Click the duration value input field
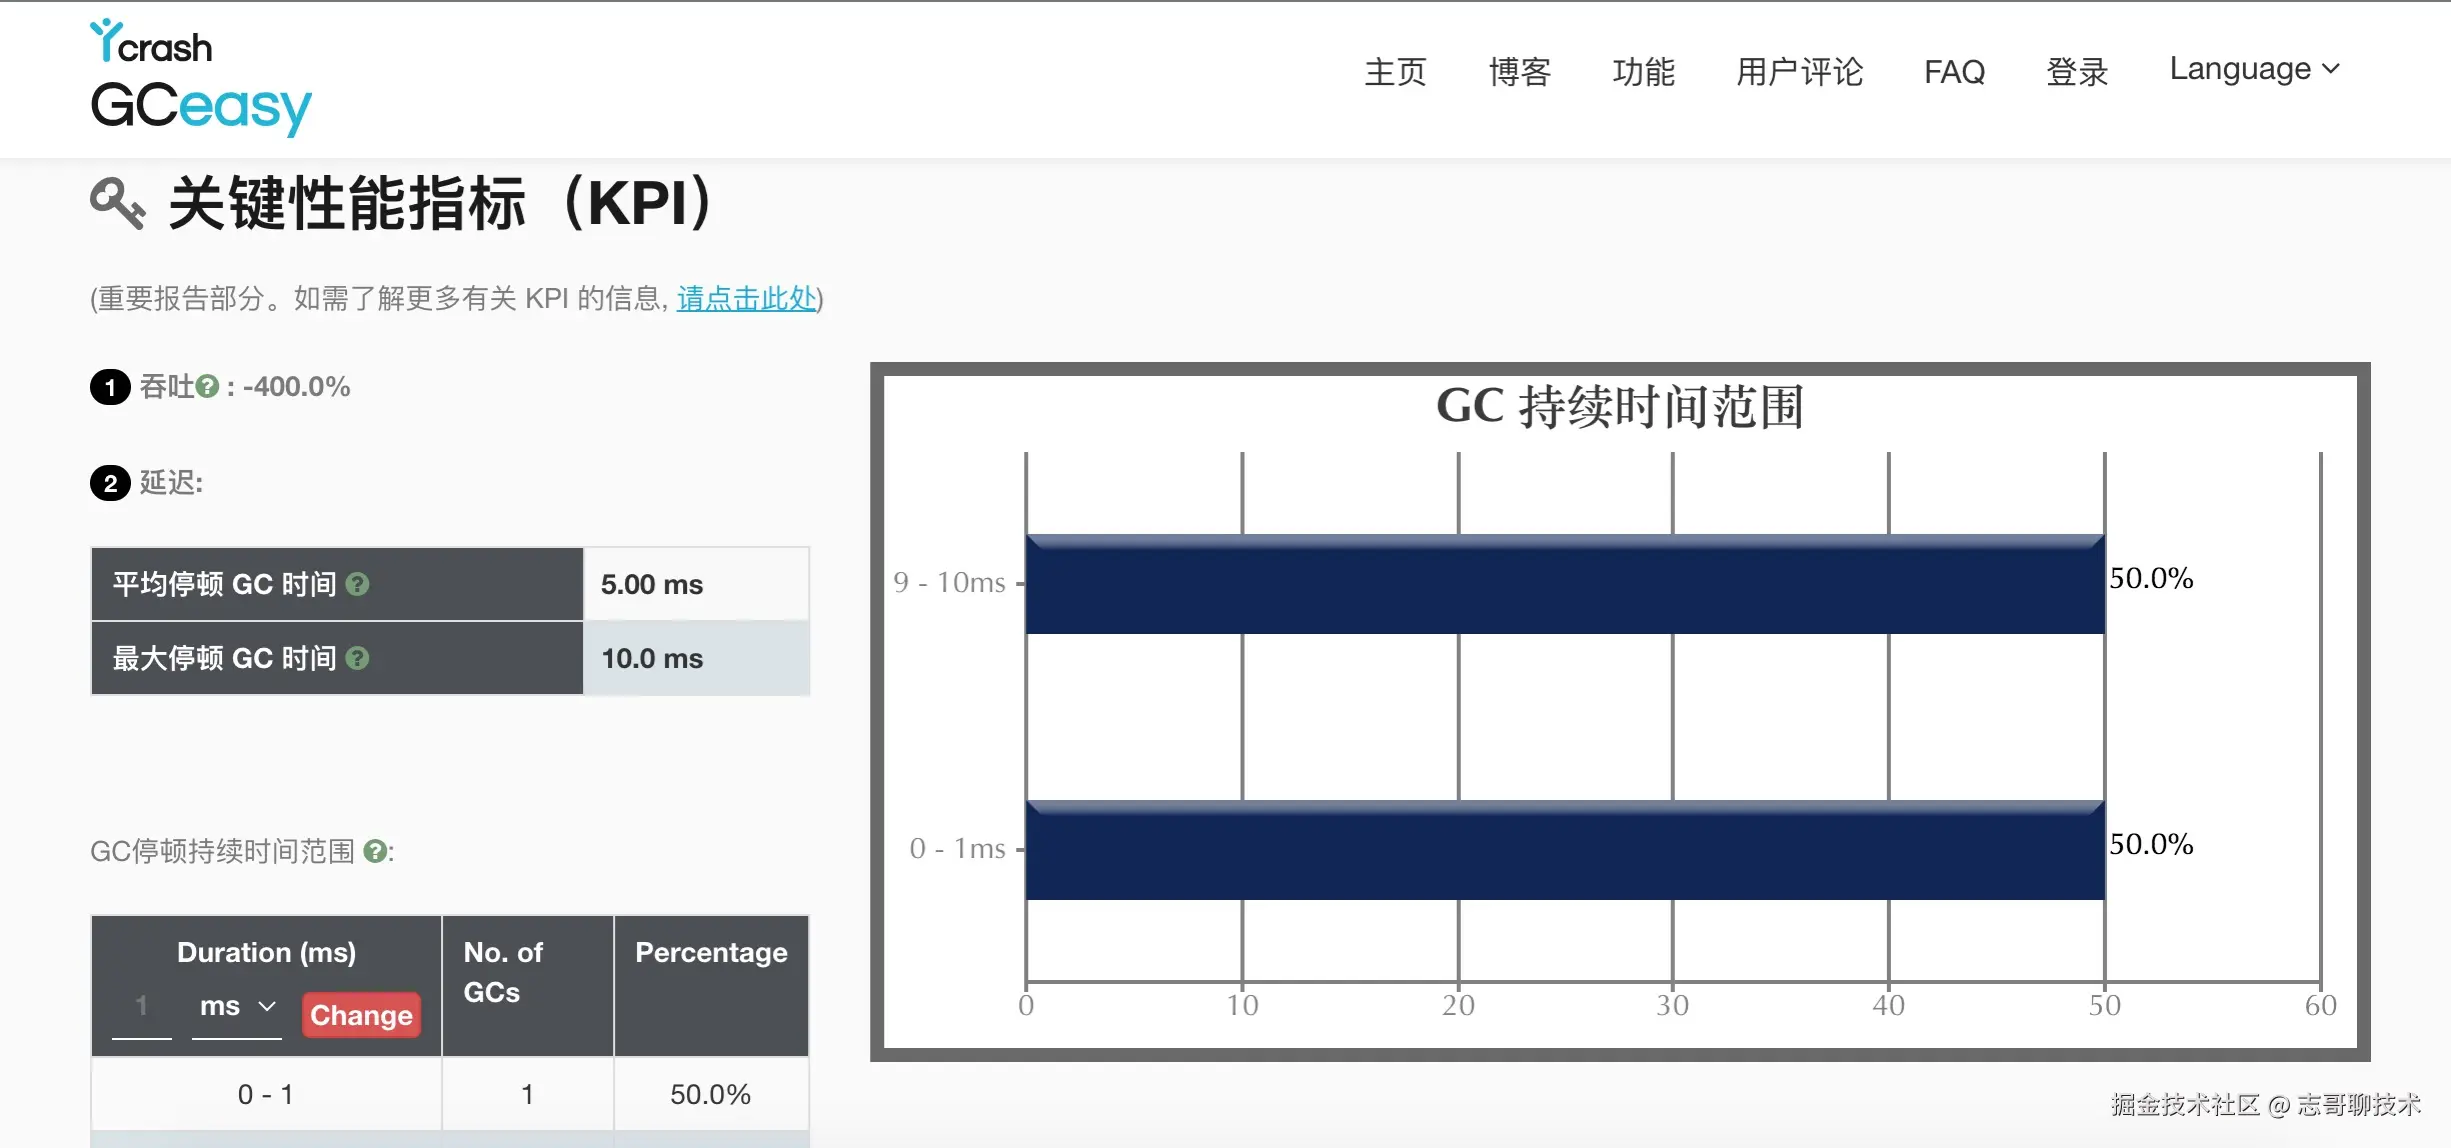The height and width of the screenshot is (1148, 2451). point(141,1006)
